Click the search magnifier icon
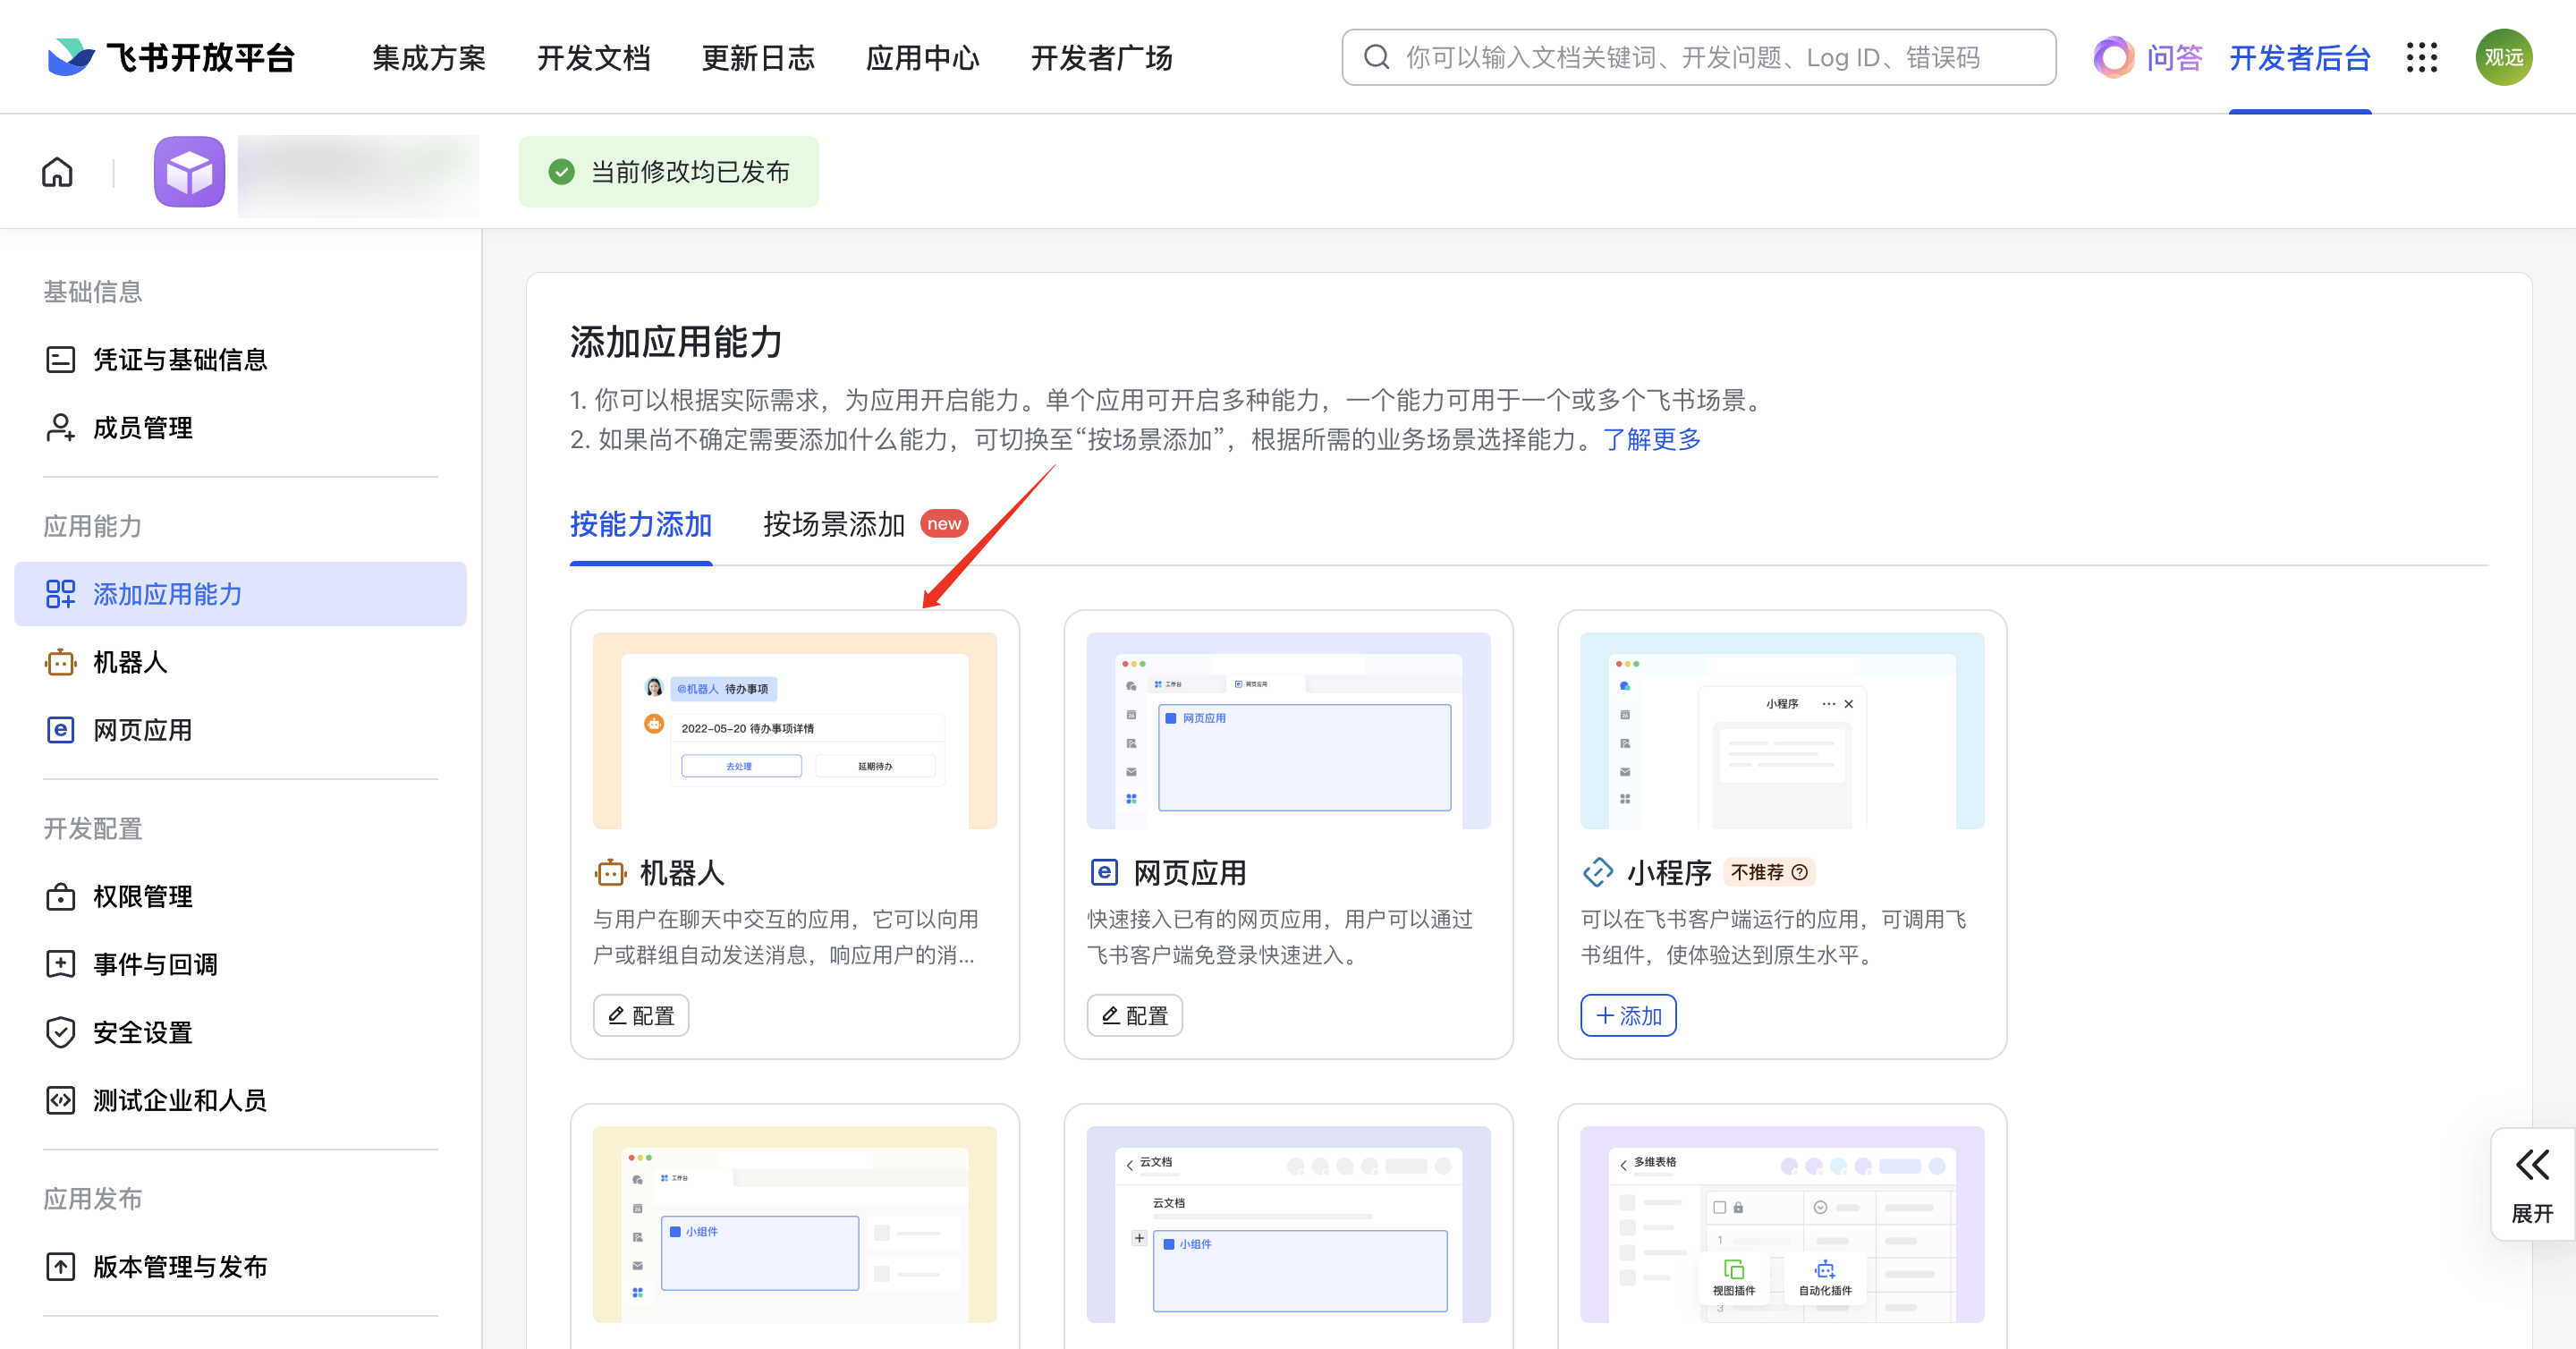This screenshot has width=2576, height=1349. pos(1376,57)
